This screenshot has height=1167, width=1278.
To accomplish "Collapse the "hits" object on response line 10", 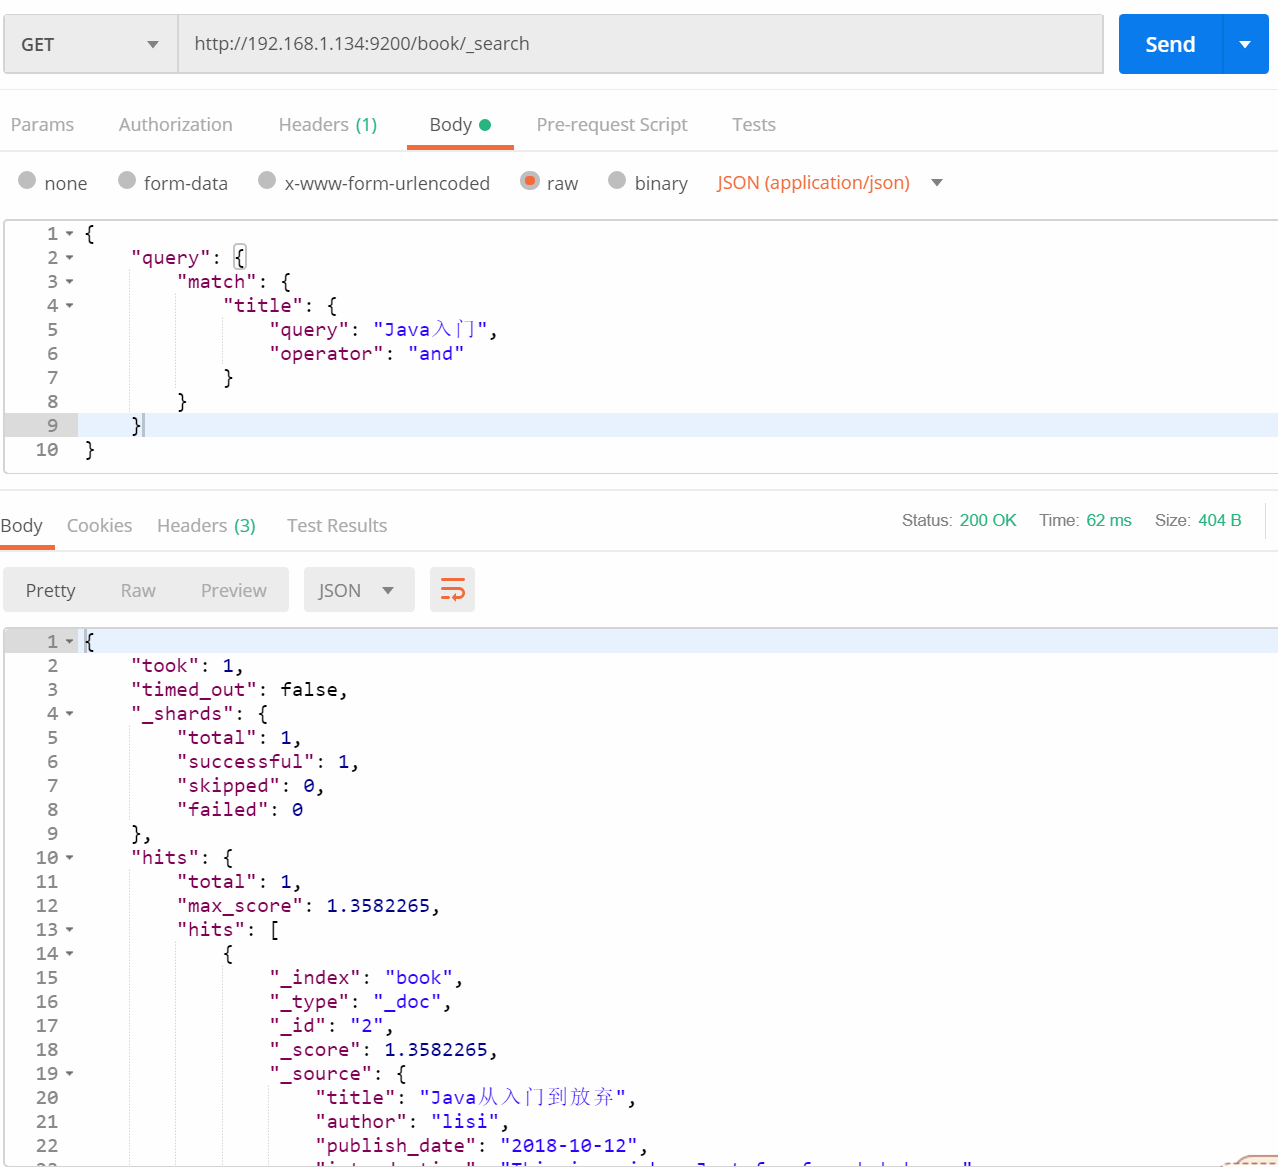I will 70,858.
